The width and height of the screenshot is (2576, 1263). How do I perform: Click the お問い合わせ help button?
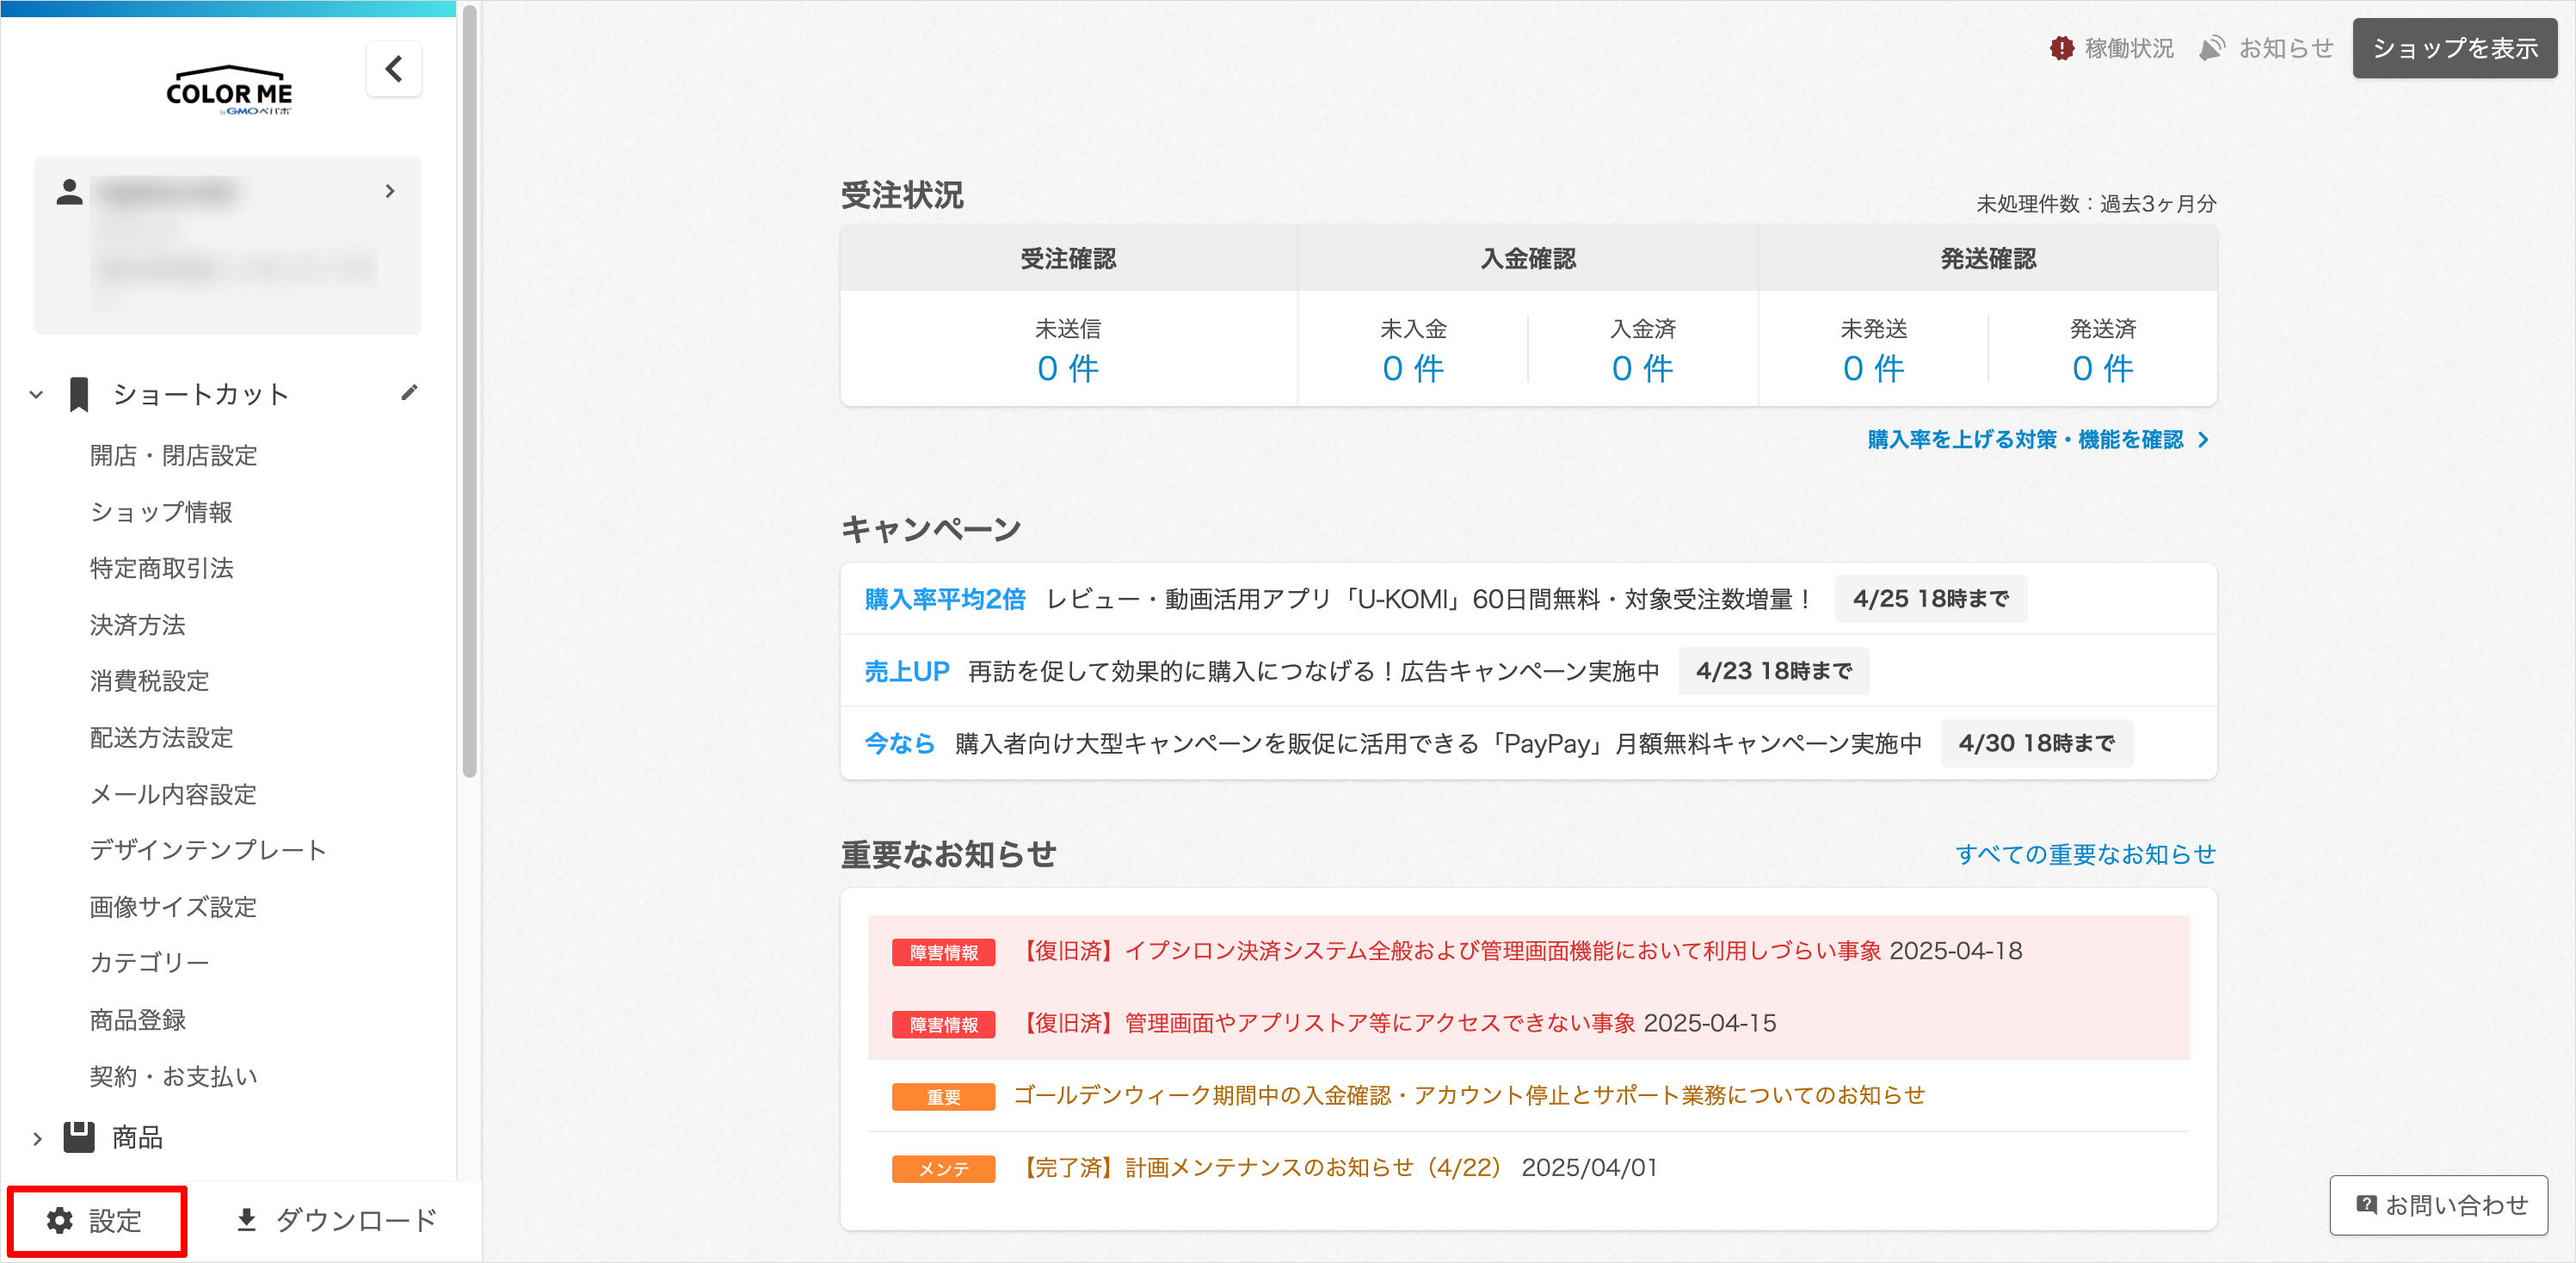coord(2438,1205)
